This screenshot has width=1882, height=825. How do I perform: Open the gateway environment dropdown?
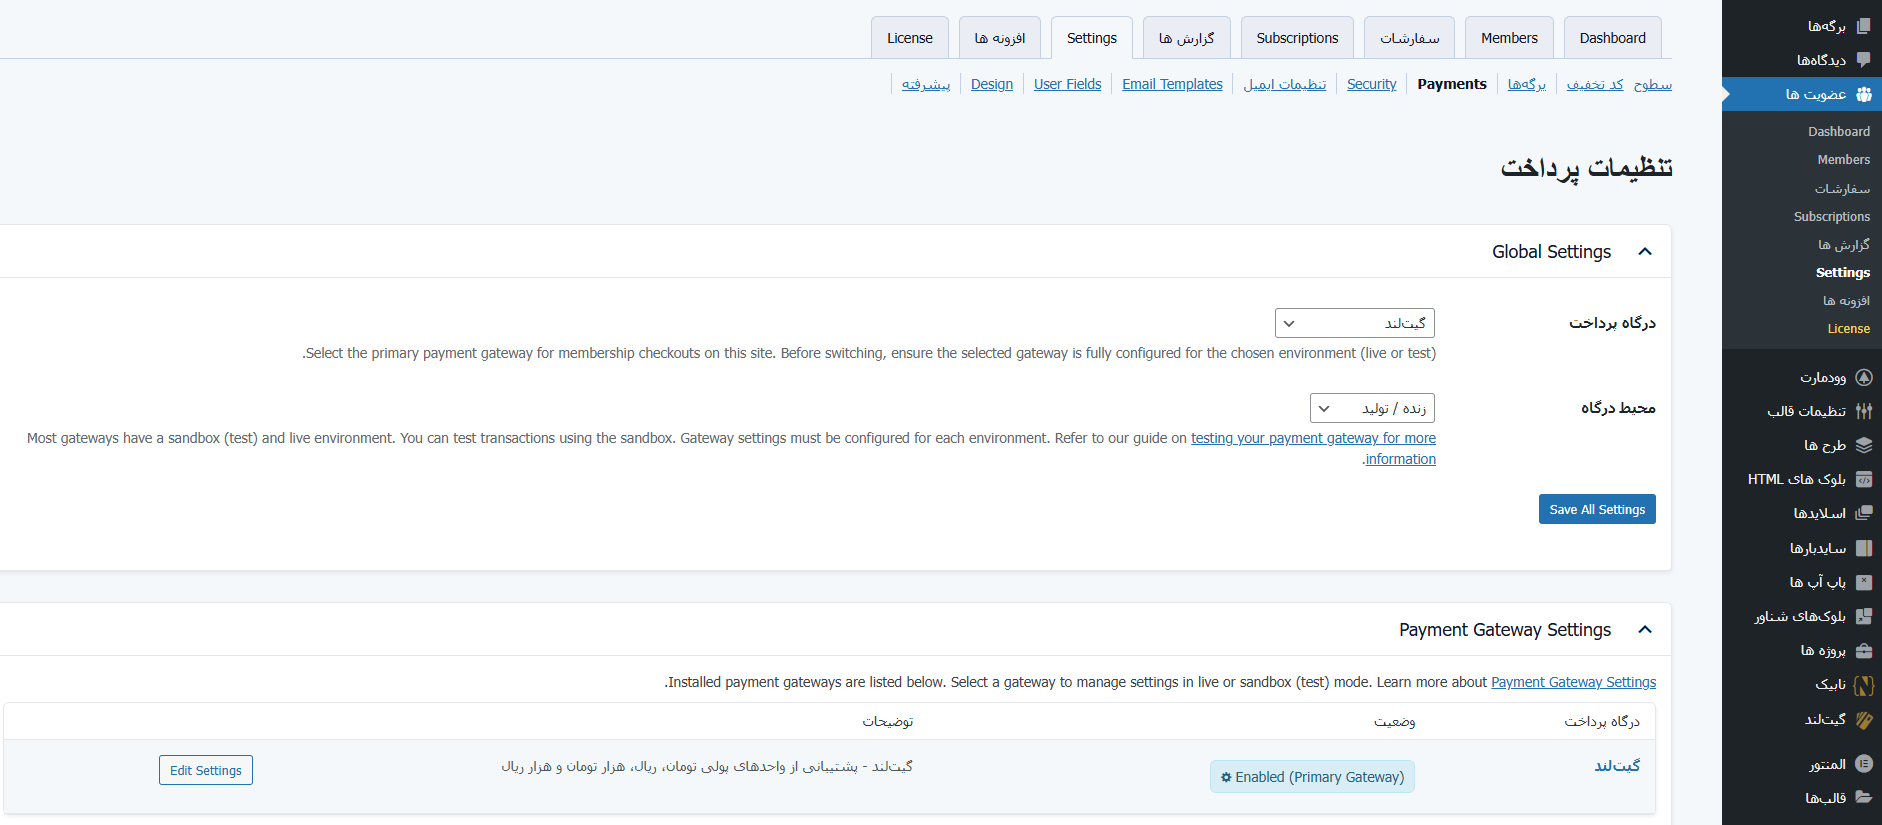coord(1371,408)
